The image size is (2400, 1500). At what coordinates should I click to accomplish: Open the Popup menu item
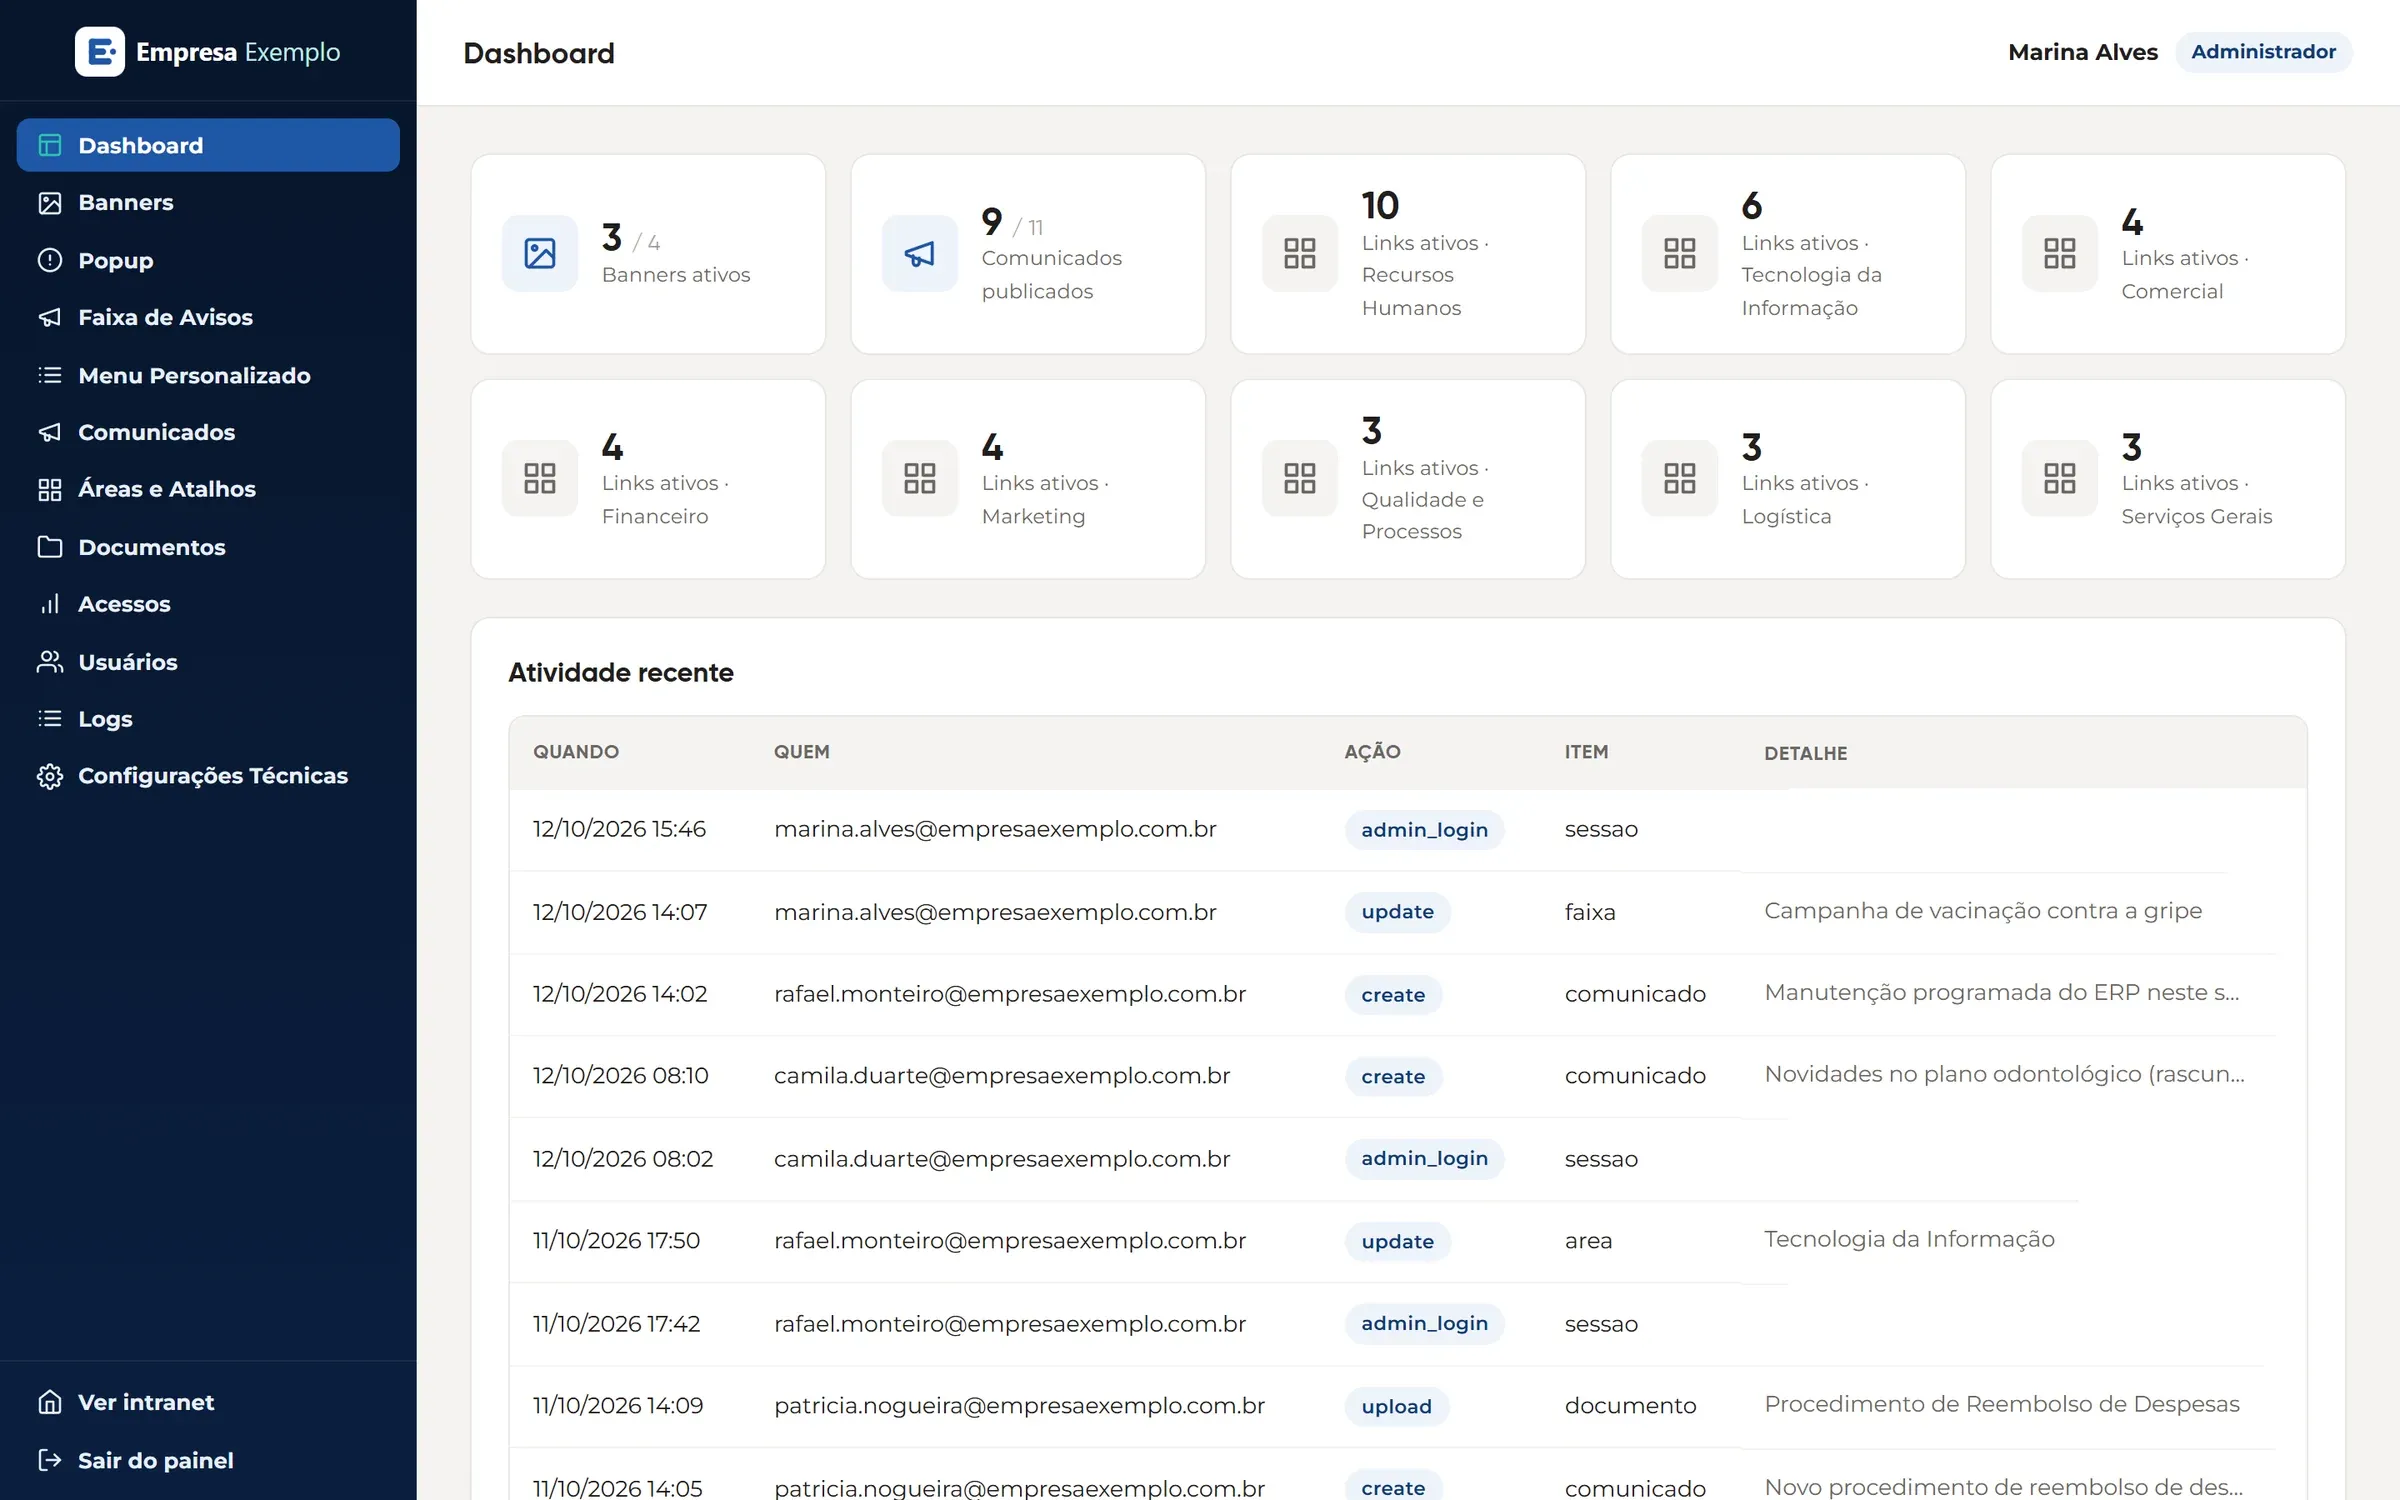click(x=208, y=260)
